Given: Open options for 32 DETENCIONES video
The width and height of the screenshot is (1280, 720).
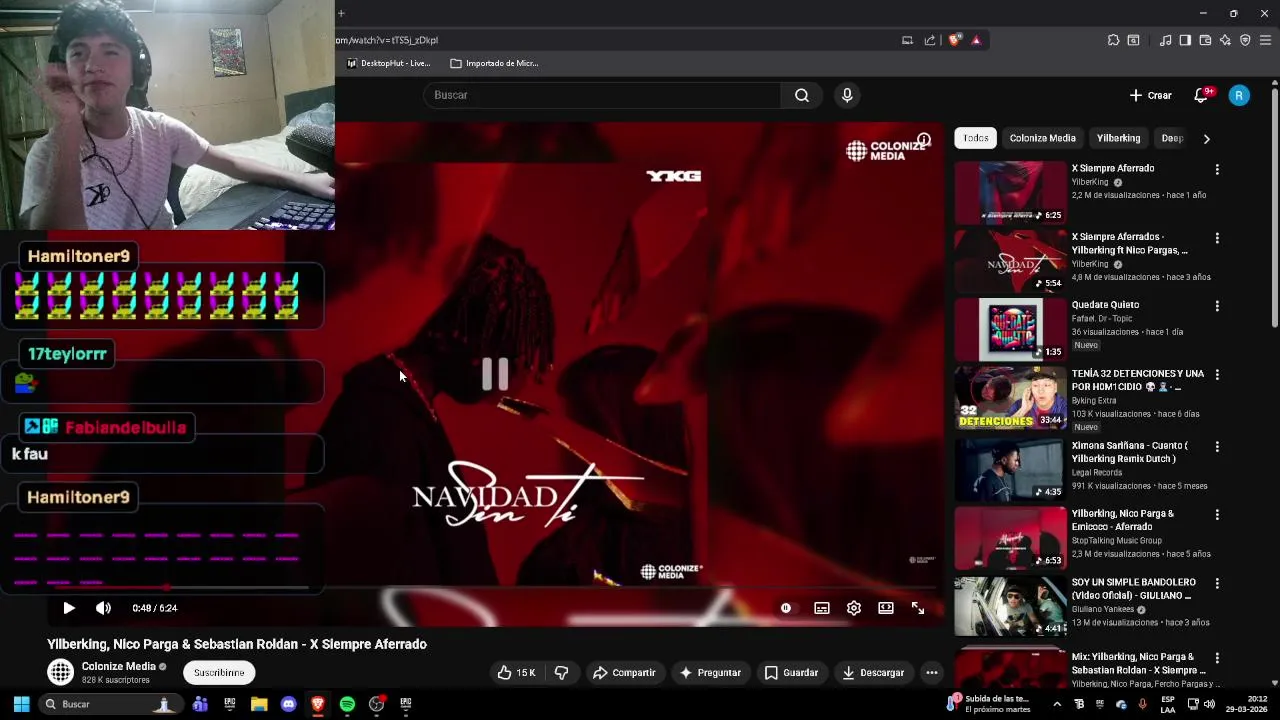Looking at the screenshot, I should (x=1217, y=375).
